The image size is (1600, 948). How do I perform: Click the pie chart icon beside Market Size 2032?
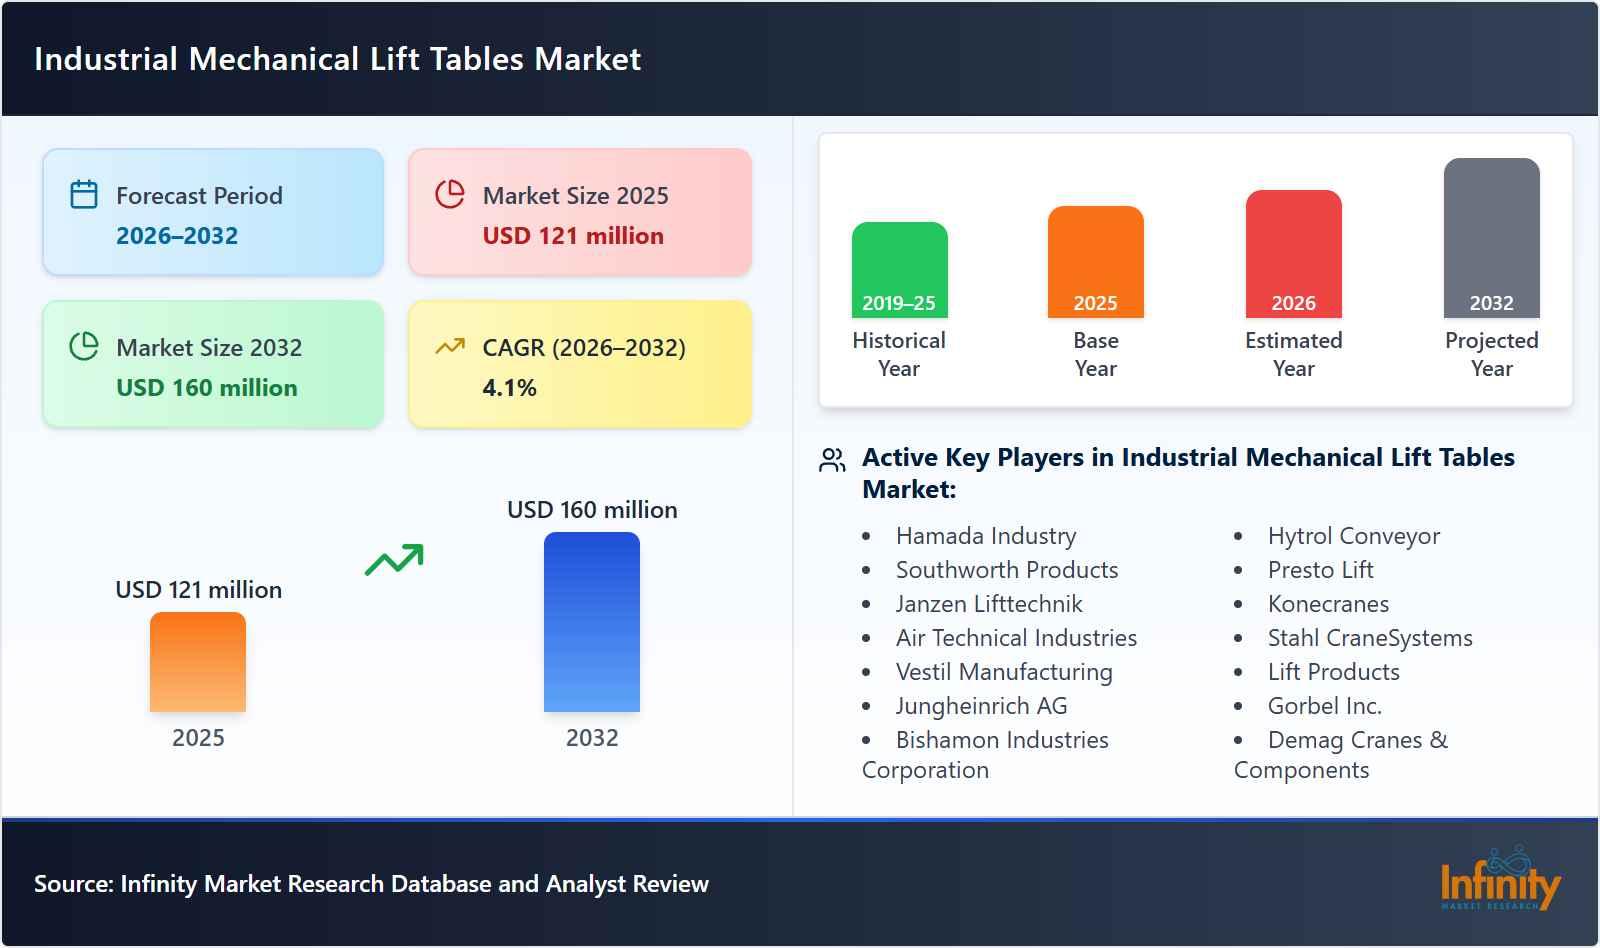point(84,347)
